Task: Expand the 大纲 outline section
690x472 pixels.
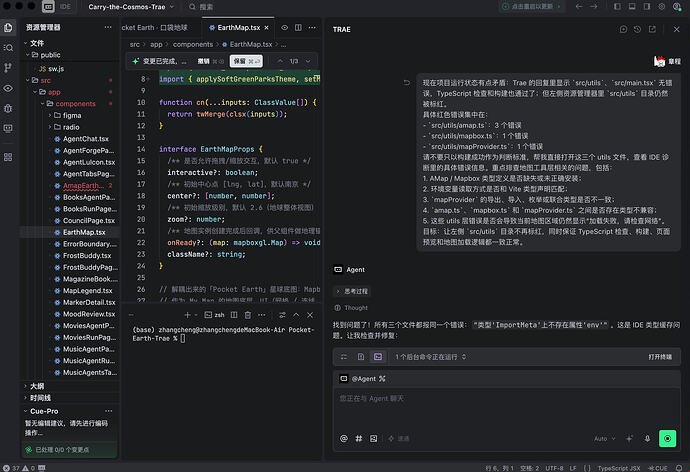Action: click(x=37, y=386)
